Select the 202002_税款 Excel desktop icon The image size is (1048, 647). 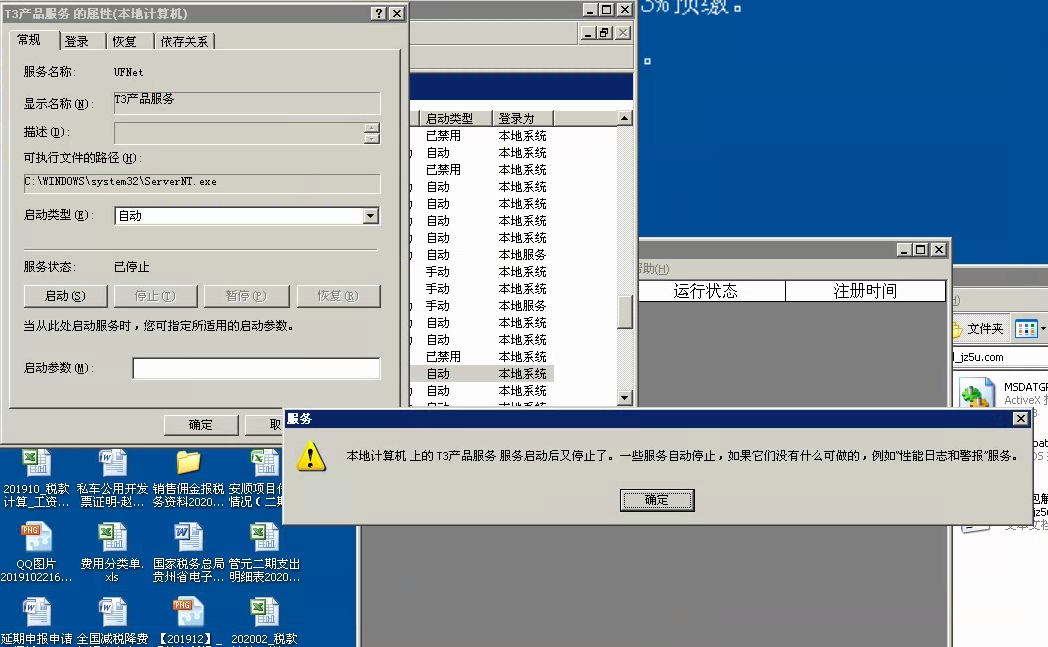(265, 622)
